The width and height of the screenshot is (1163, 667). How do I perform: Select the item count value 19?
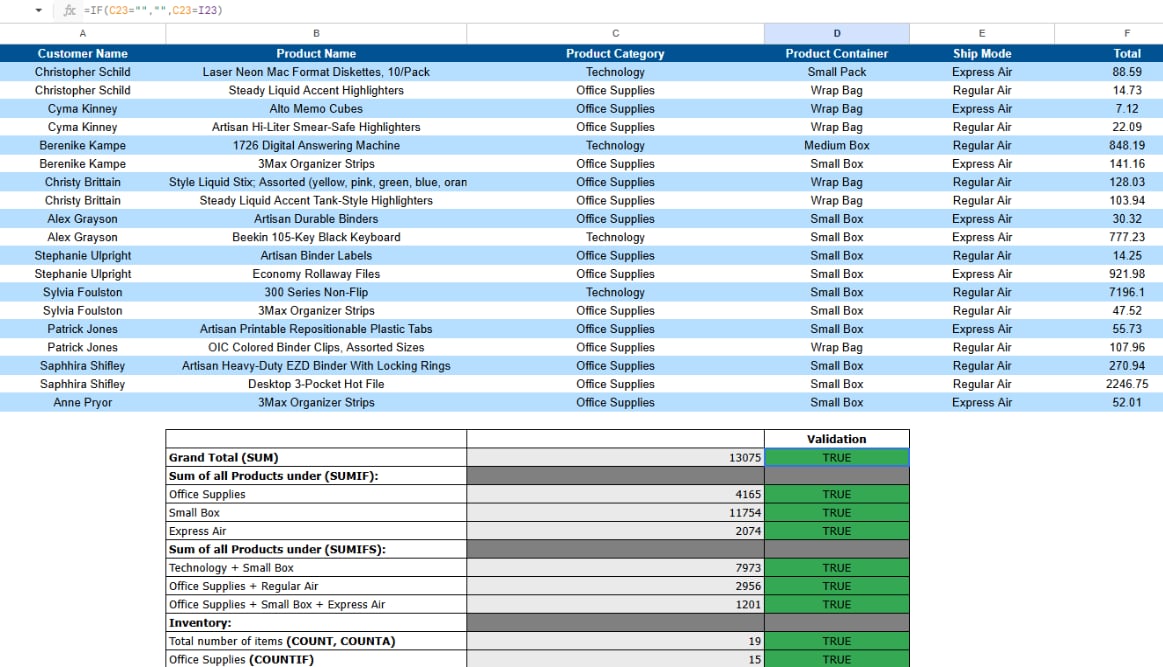pos(616,641)
